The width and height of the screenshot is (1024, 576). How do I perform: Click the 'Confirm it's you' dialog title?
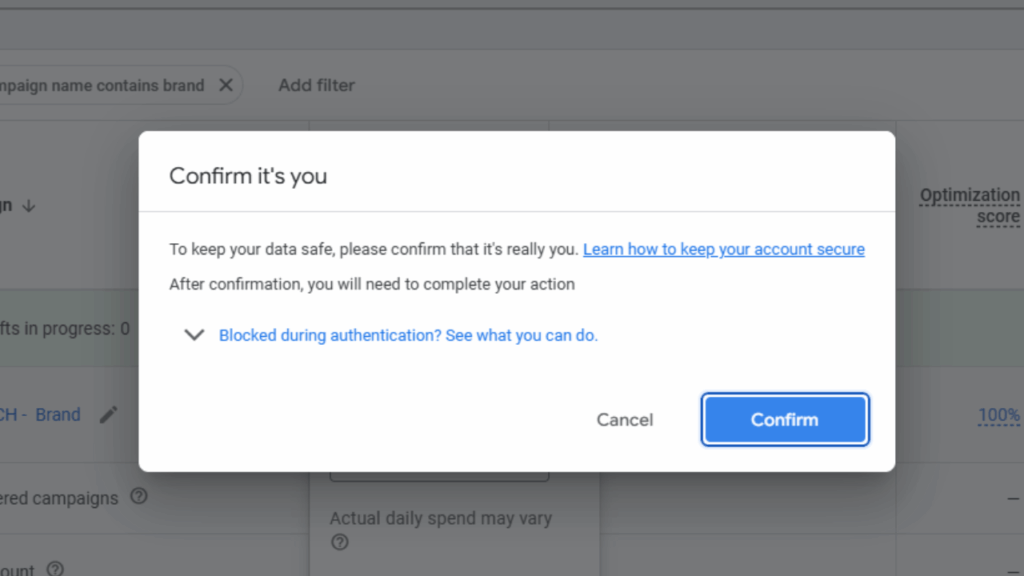(248, 176)
